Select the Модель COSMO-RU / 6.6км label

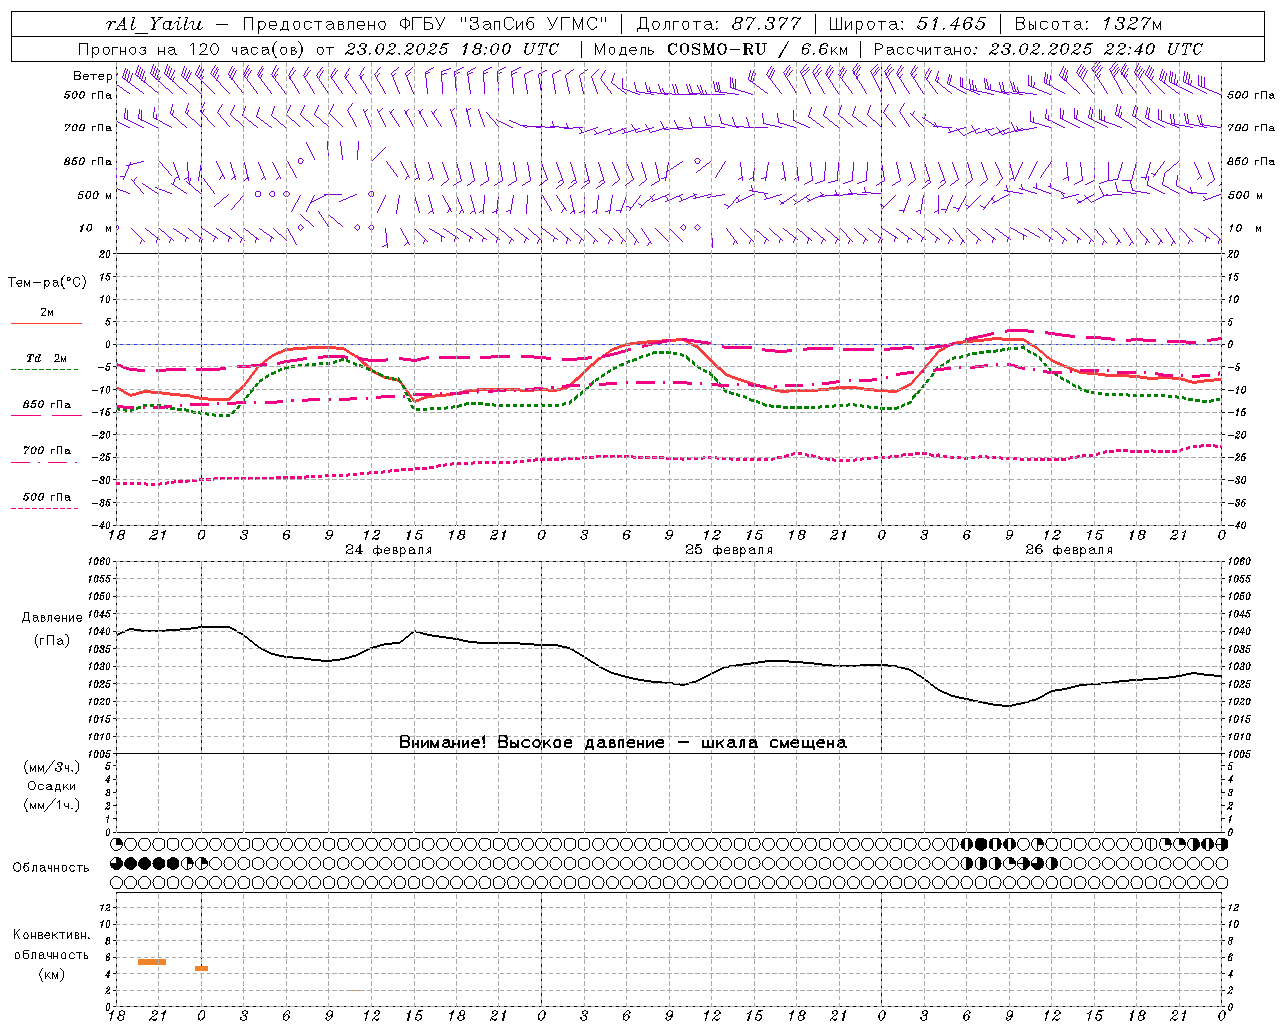pyautogui.click(x=720, y=49)
